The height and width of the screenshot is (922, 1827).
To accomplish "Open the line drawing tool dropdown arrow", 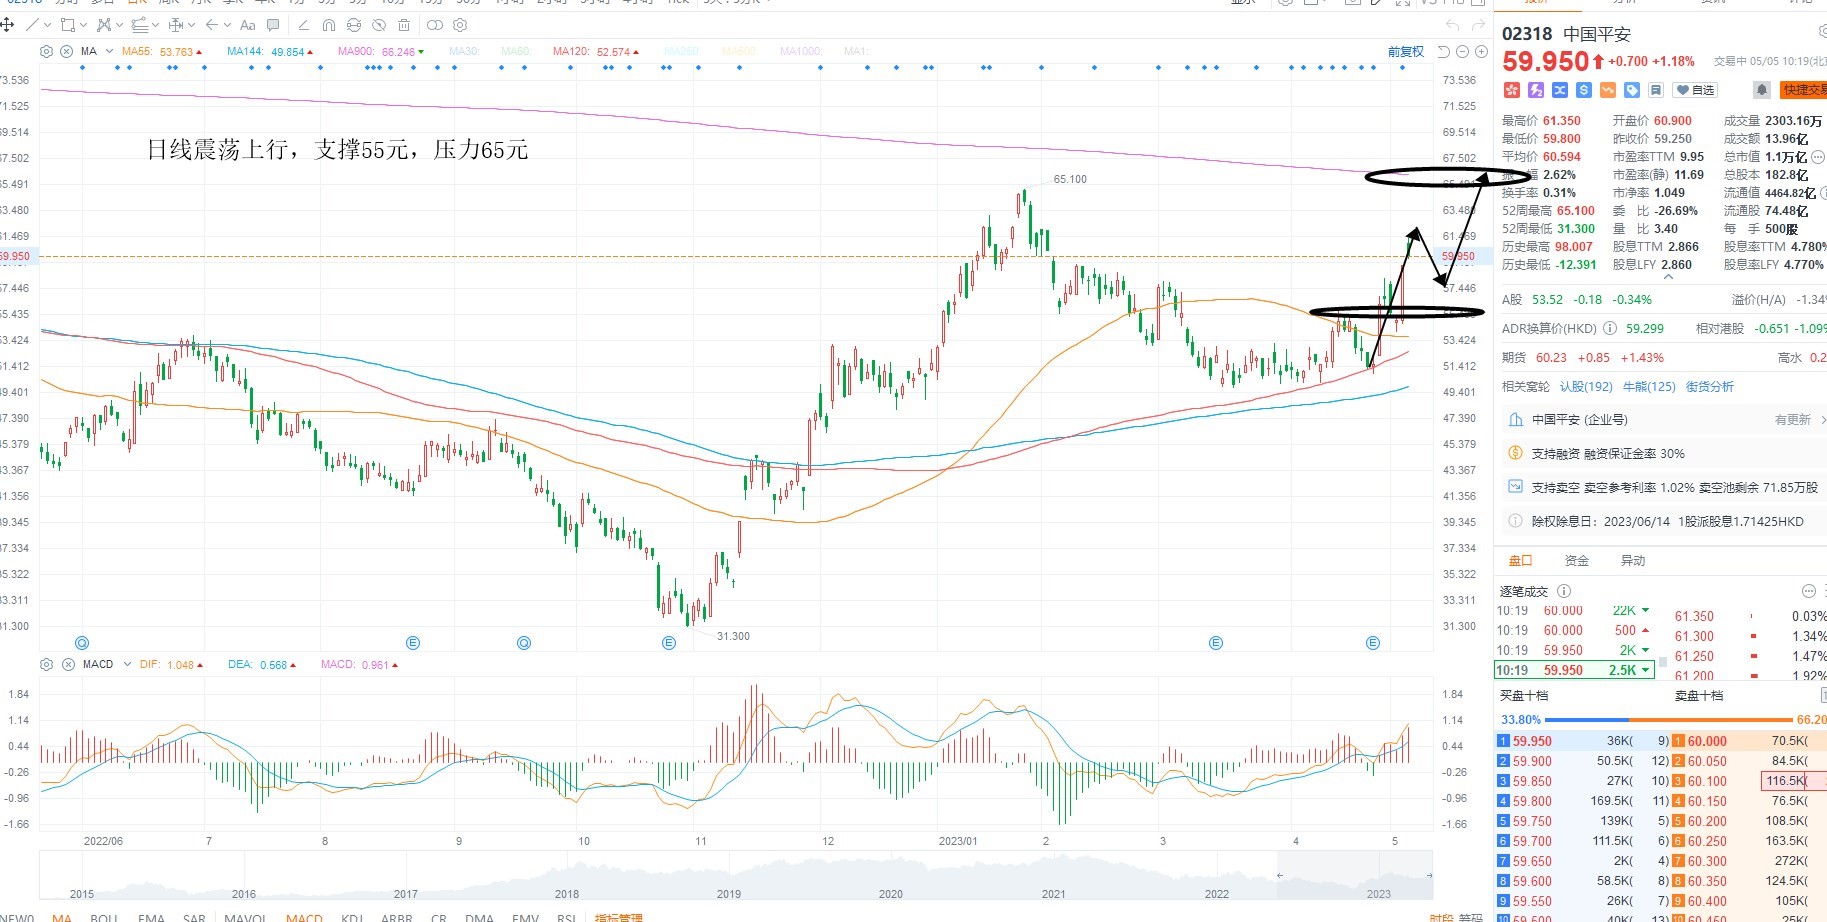I will (x=48, y=25).
